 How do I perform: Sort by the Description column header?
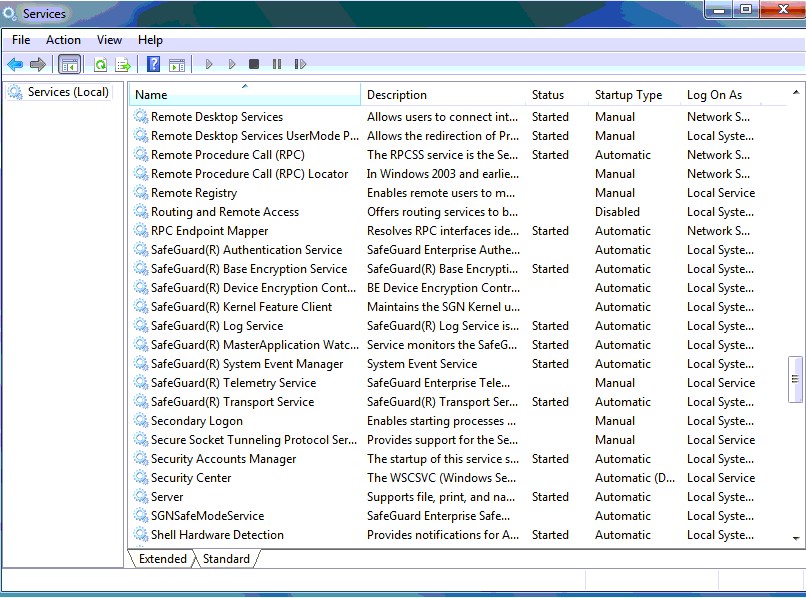[444, 95]
